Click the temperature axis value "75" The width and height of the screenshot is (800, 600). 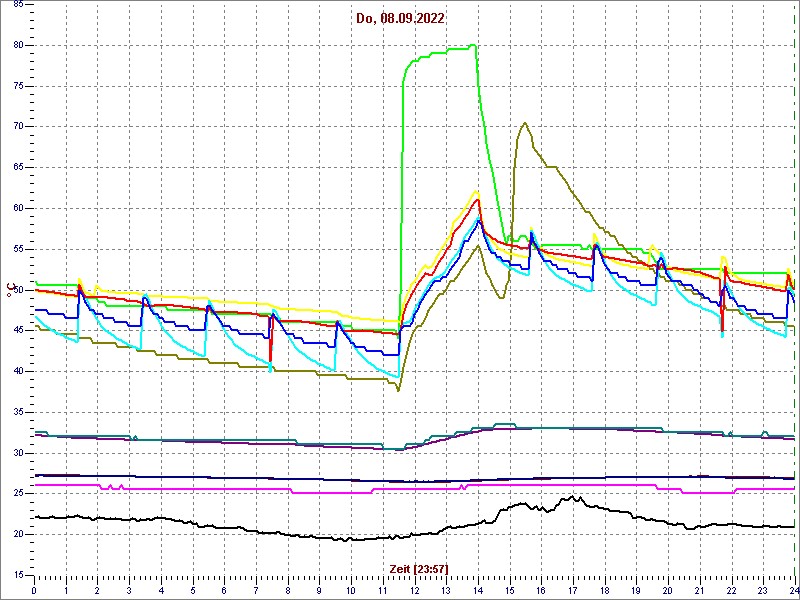point(16,86)
